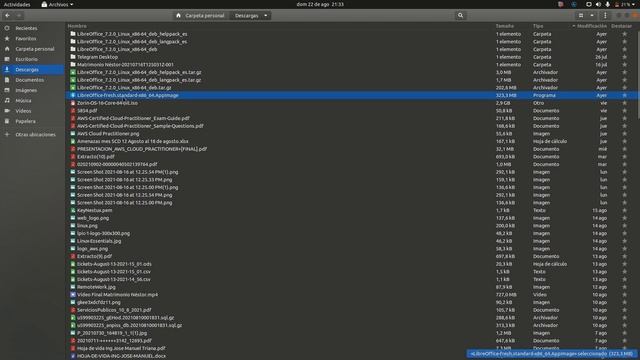Star the LibreOffice-fresh AppImage row
The width and height of the screenshot is (640, 360).
(624, 96)
